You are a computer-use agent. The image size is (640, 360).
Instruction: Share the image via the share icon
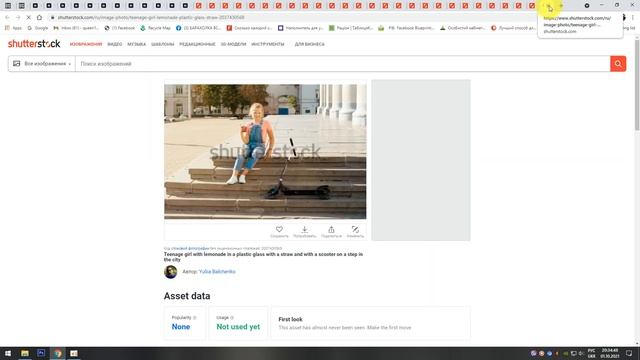pyautogui.click(x=331, y=229)
